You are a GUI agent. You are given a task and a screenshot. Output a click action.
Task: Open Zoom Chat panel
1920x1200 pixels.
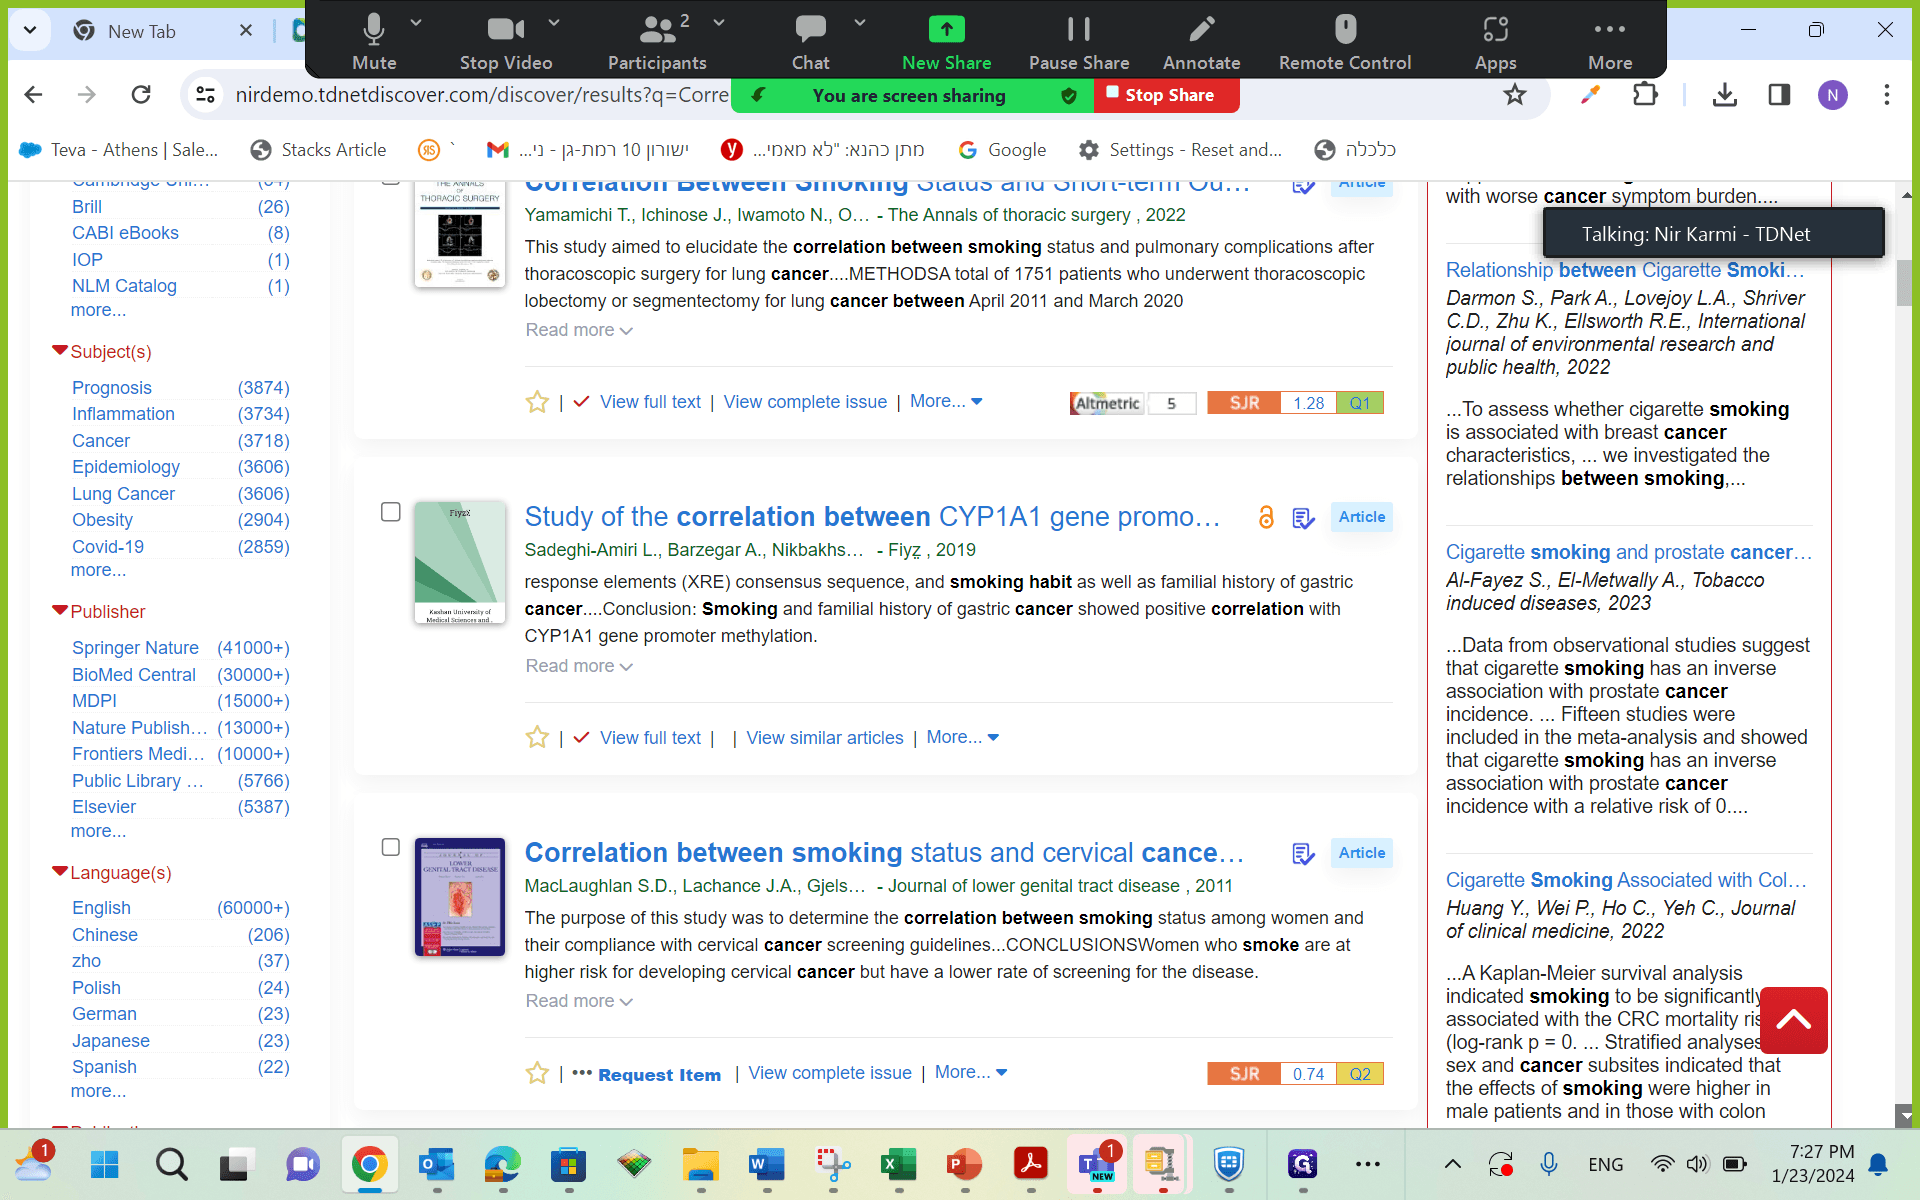[810, 42]
